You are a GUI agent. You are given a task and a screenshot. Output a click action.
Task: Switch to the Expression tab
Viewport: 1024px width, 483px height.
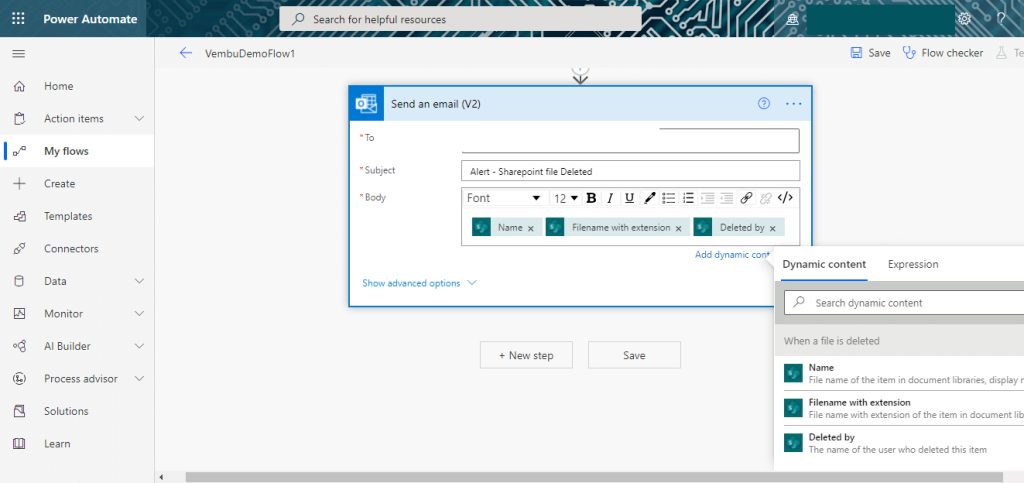point(913,264)
